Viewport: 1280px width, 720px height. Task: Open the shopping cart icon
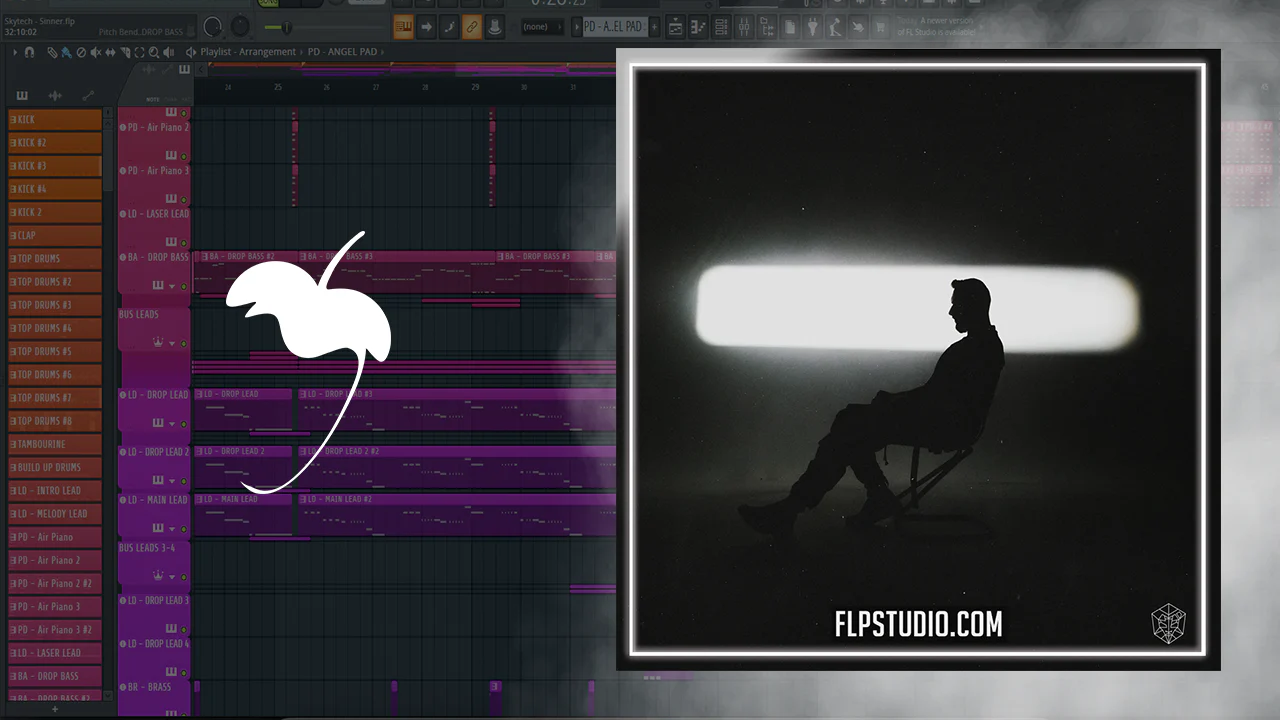(880, 27)
